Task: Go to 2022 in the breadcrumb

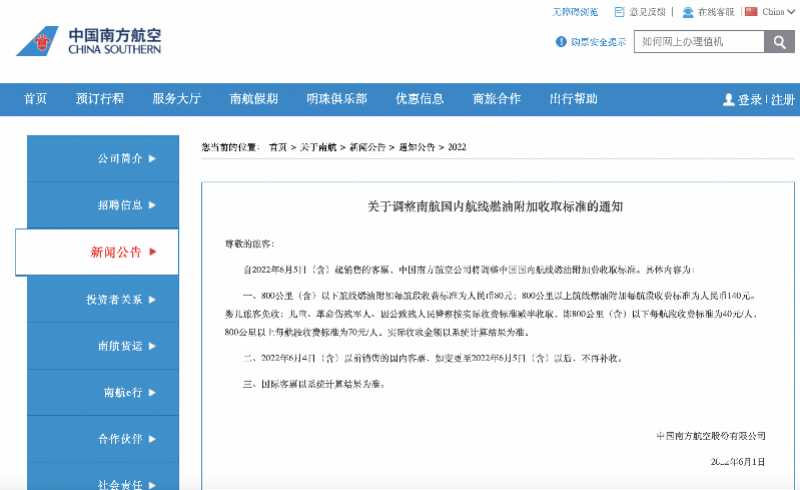Action: click(x=457, y=148)
